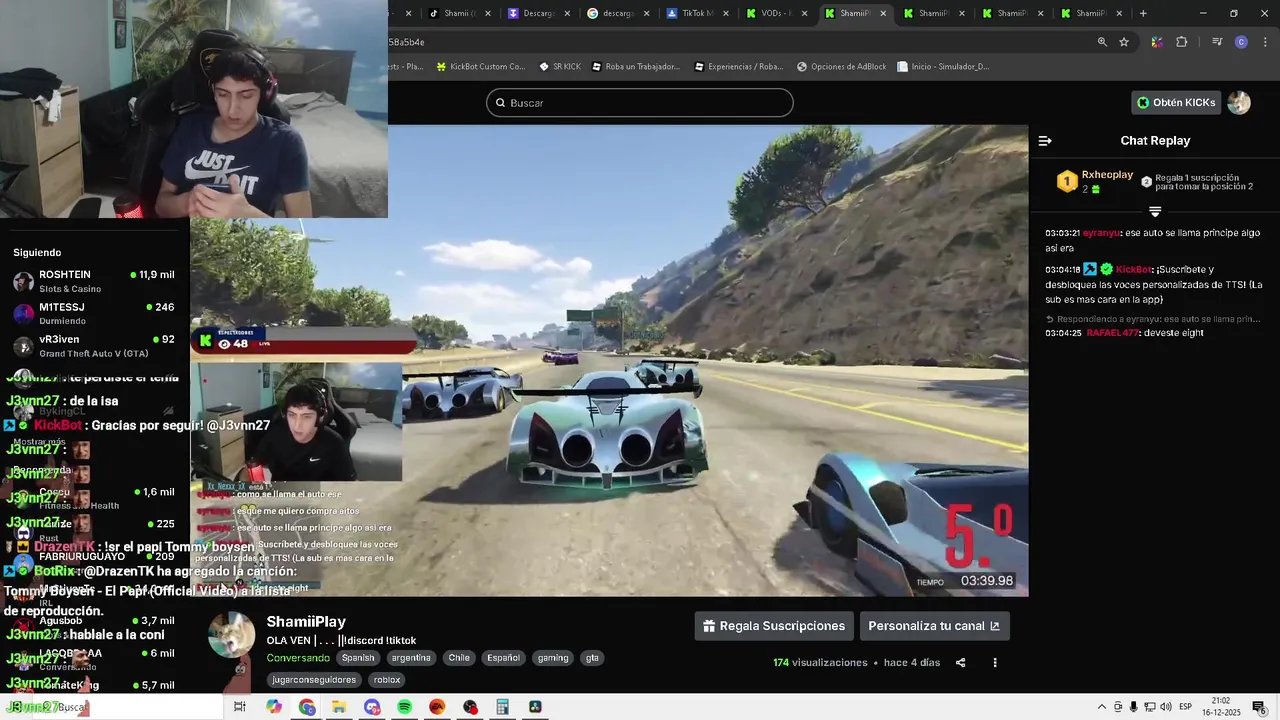Click the microphone icon in system tray
The width and height of the screenshot is (1280, 720).
click(1133, 707)
